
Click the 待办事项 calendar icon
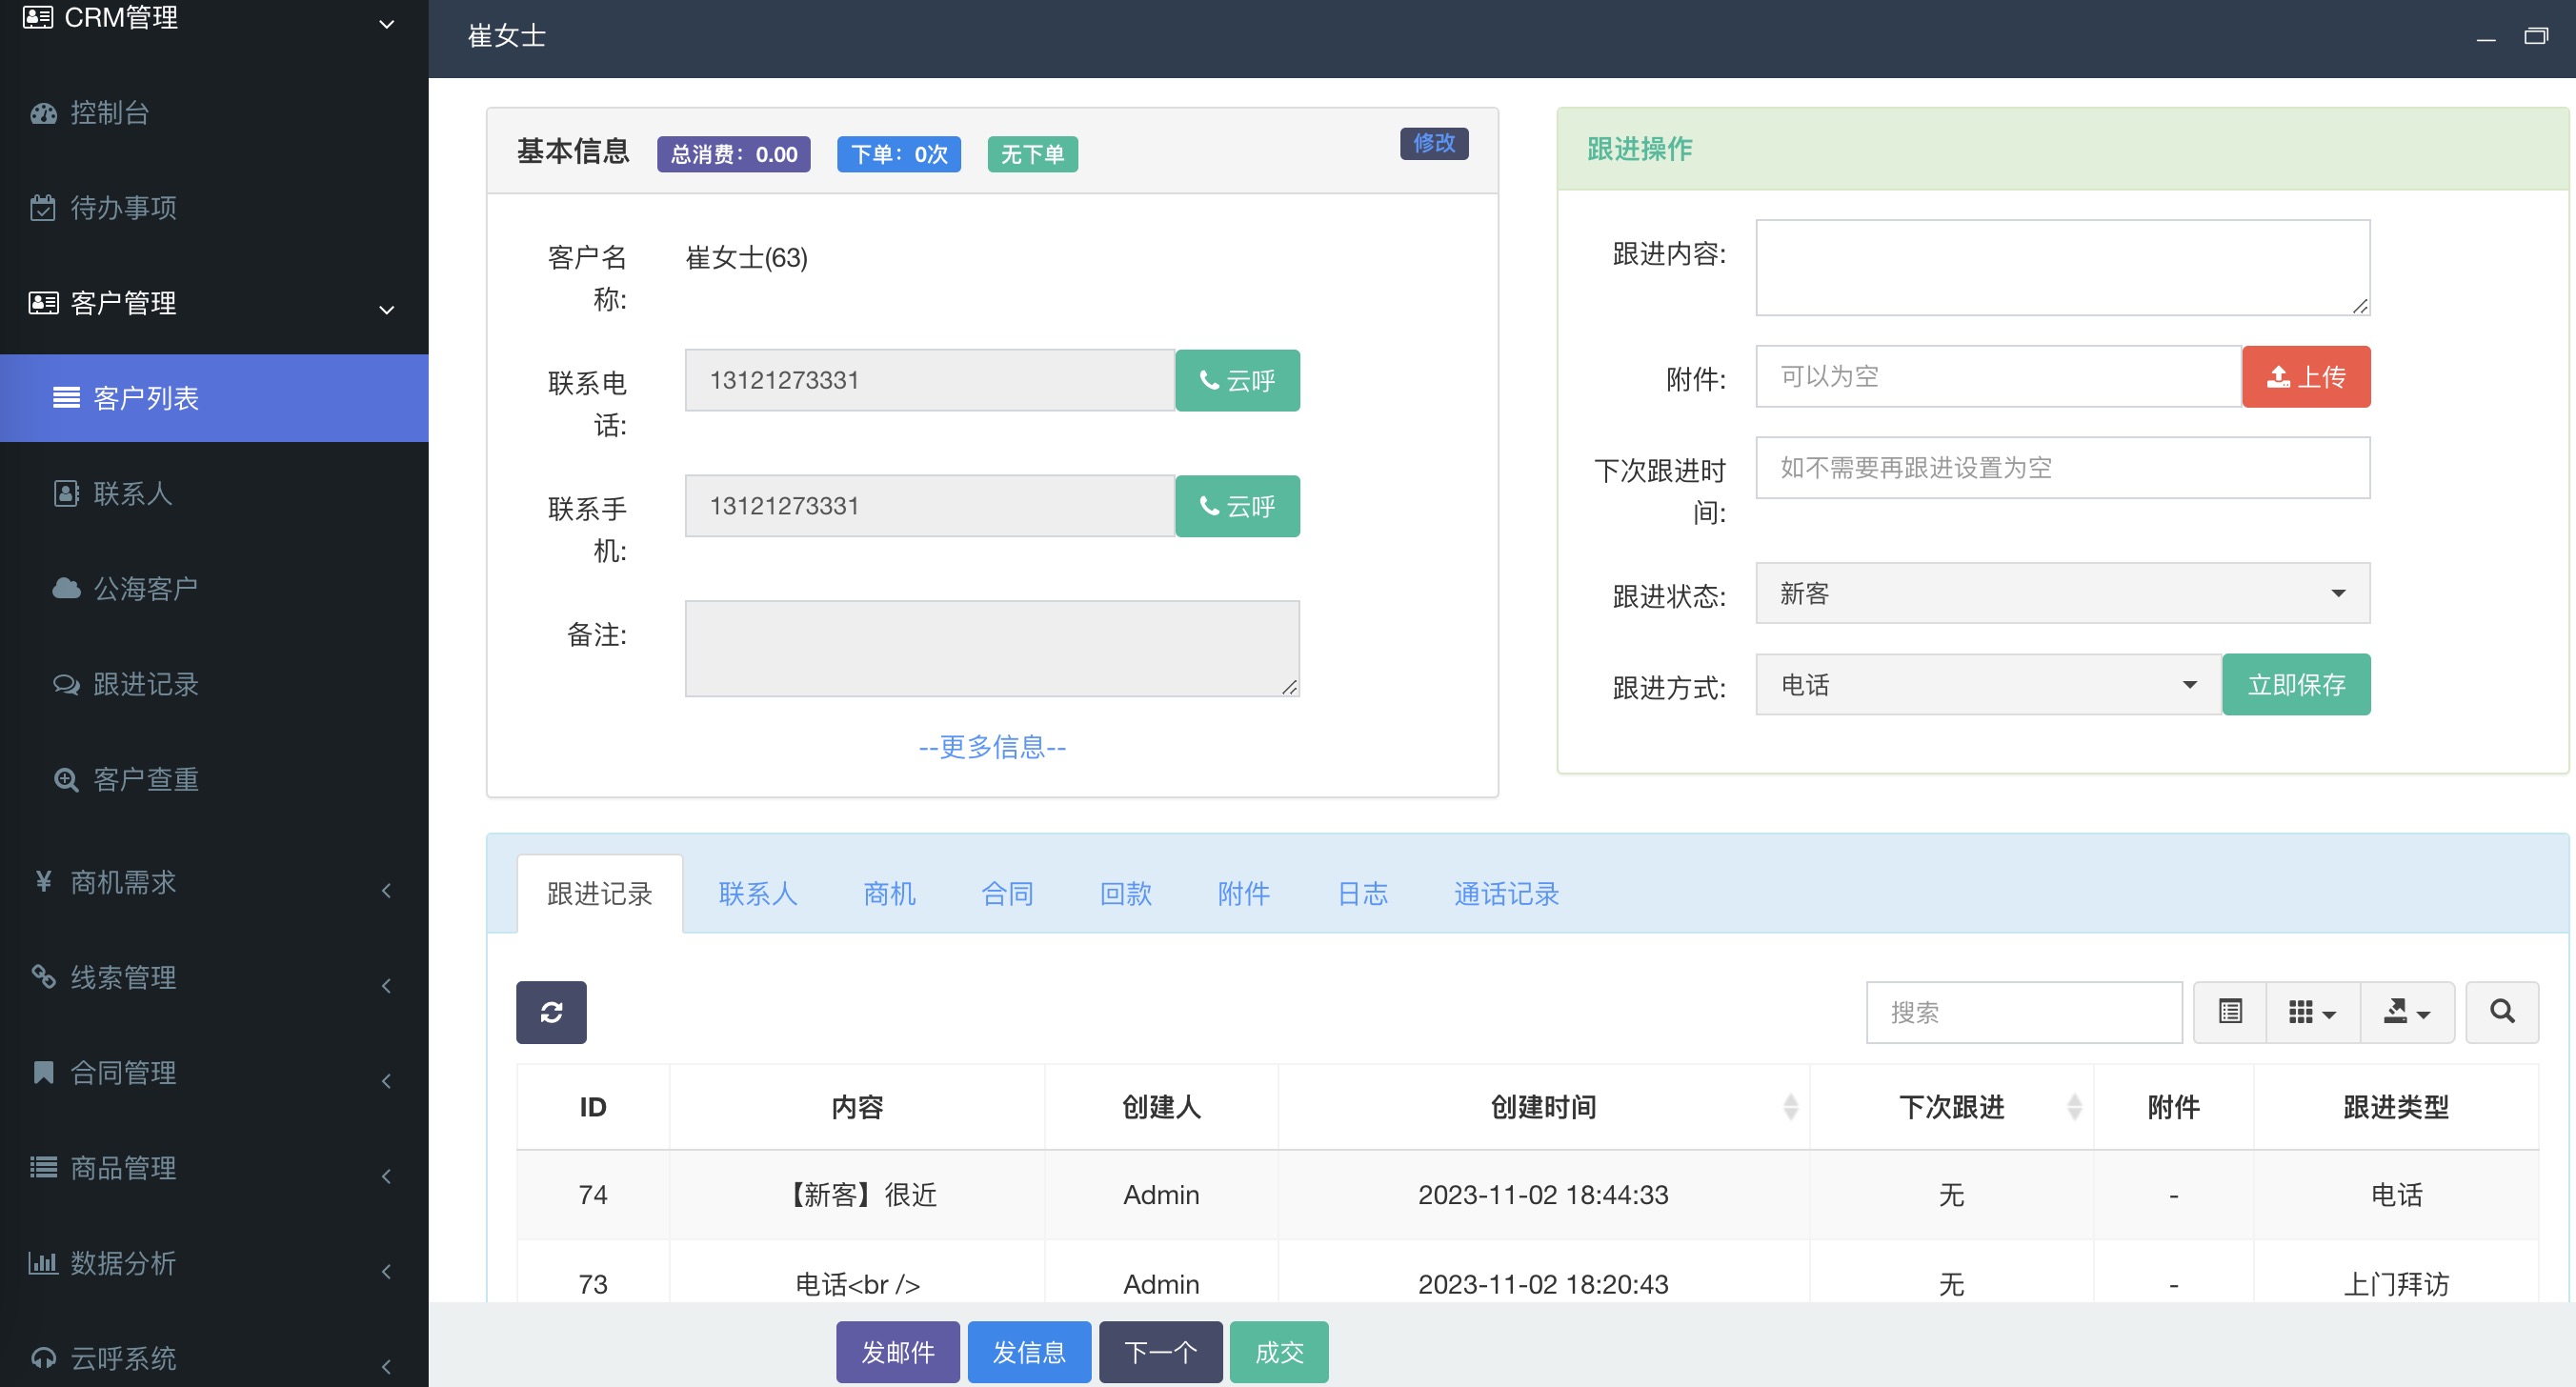(43, 208)
